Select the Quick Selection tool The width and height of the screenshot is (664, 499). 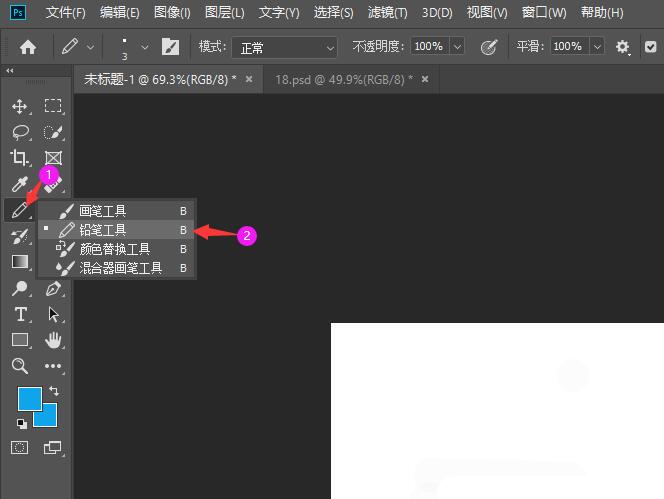pos(53,132)
